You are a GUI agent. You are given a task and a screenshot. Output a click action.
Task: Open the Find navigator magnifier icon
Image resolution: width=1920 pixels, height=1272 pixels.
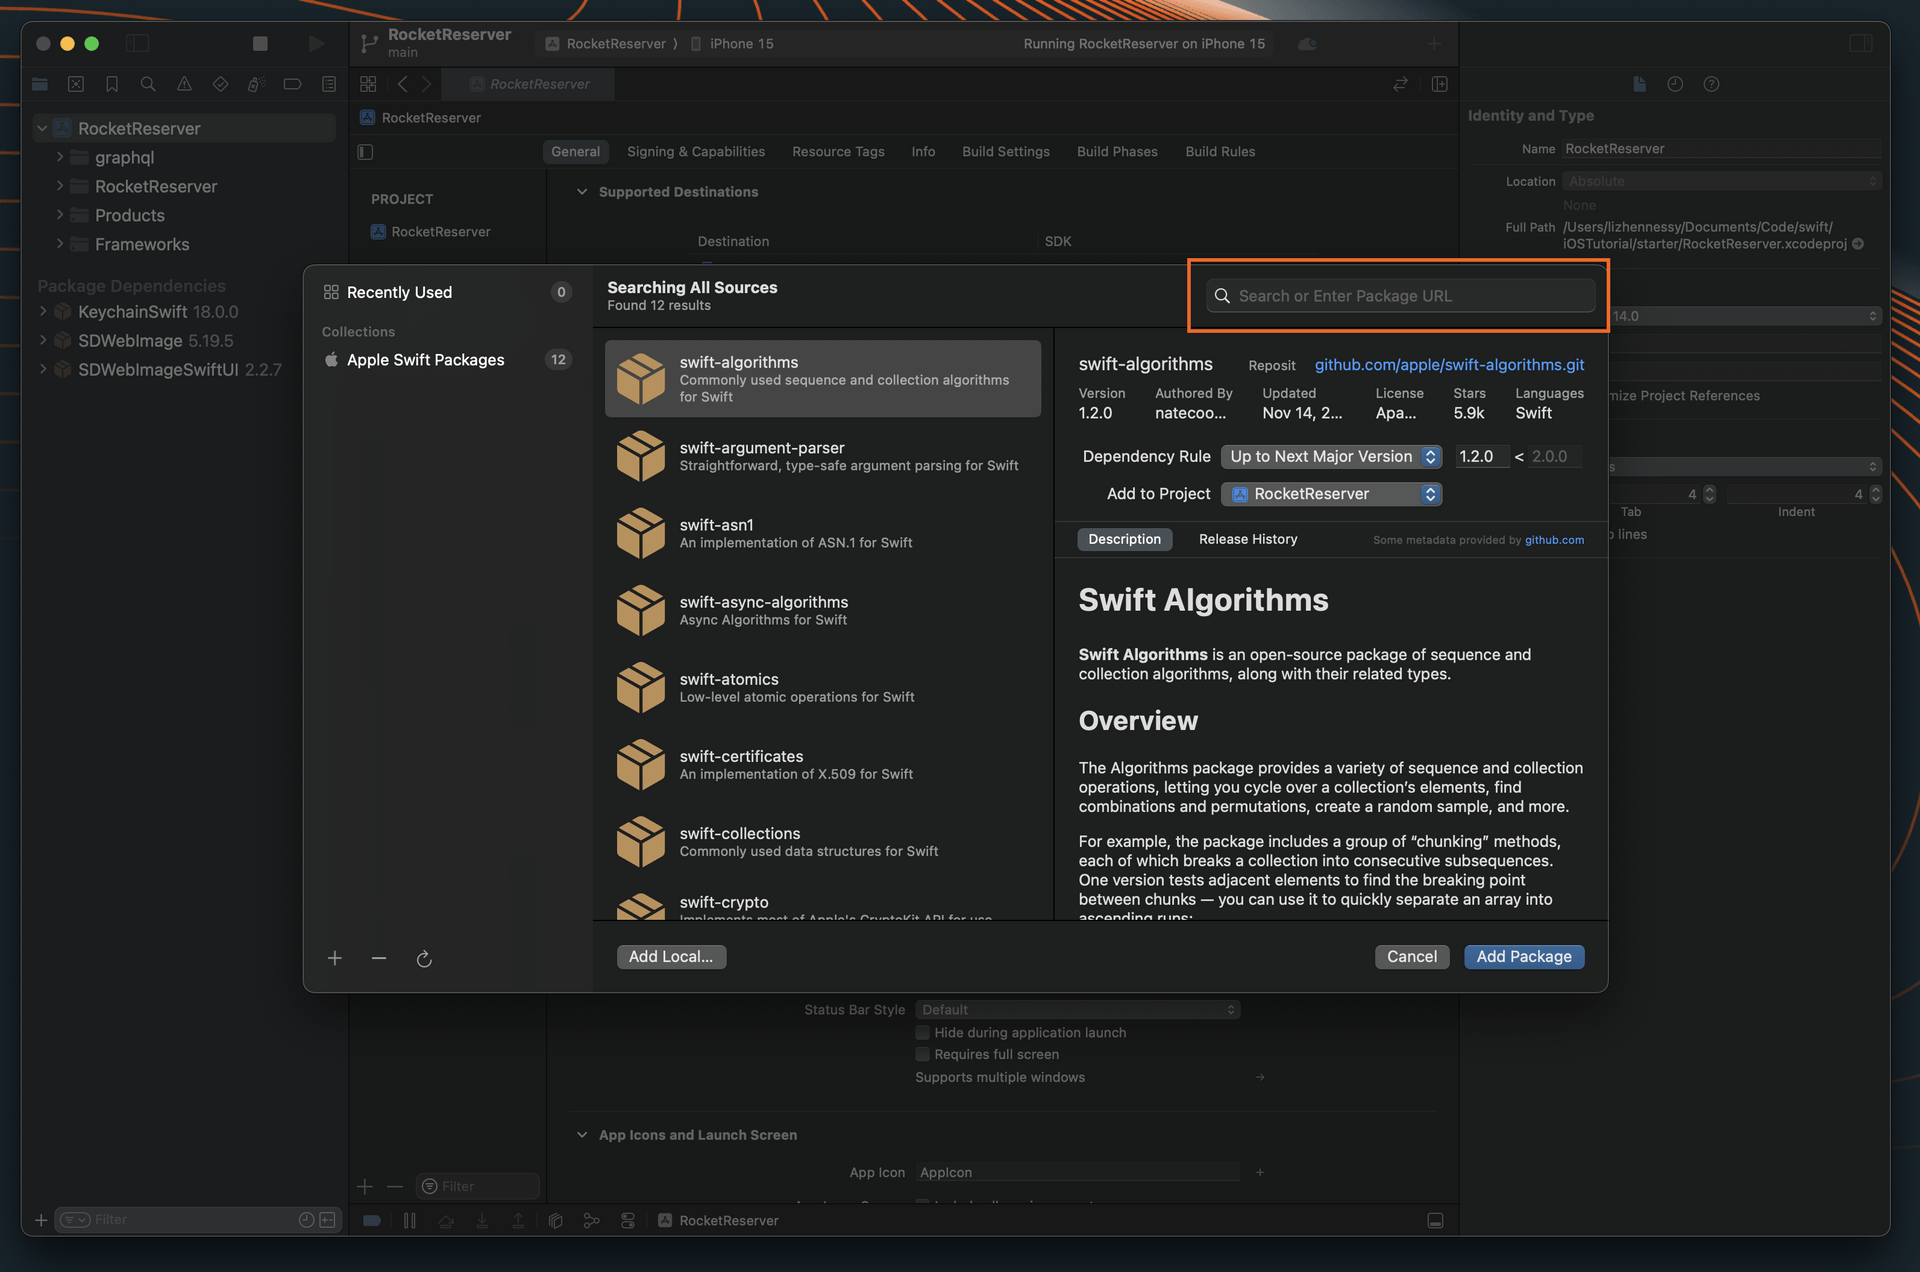[148, 84]
